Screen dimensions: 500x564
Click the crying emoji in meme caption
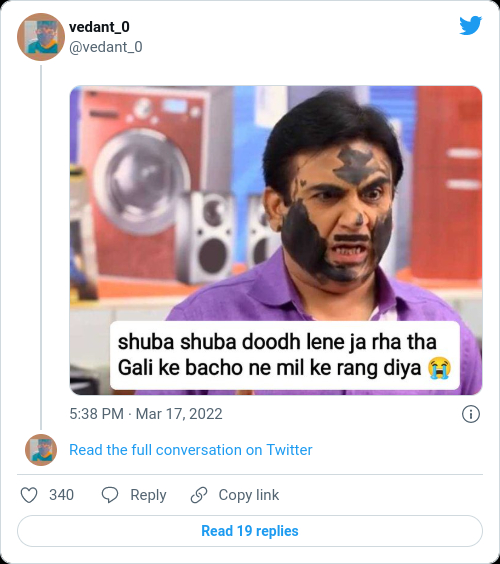coord(439,368)
